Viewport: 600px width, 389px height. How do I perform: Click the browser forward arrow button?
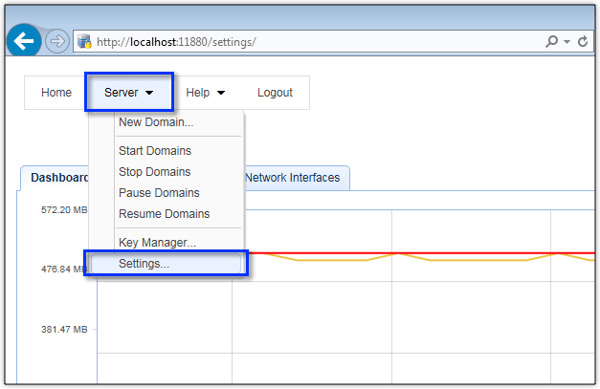tap(57, 41)
